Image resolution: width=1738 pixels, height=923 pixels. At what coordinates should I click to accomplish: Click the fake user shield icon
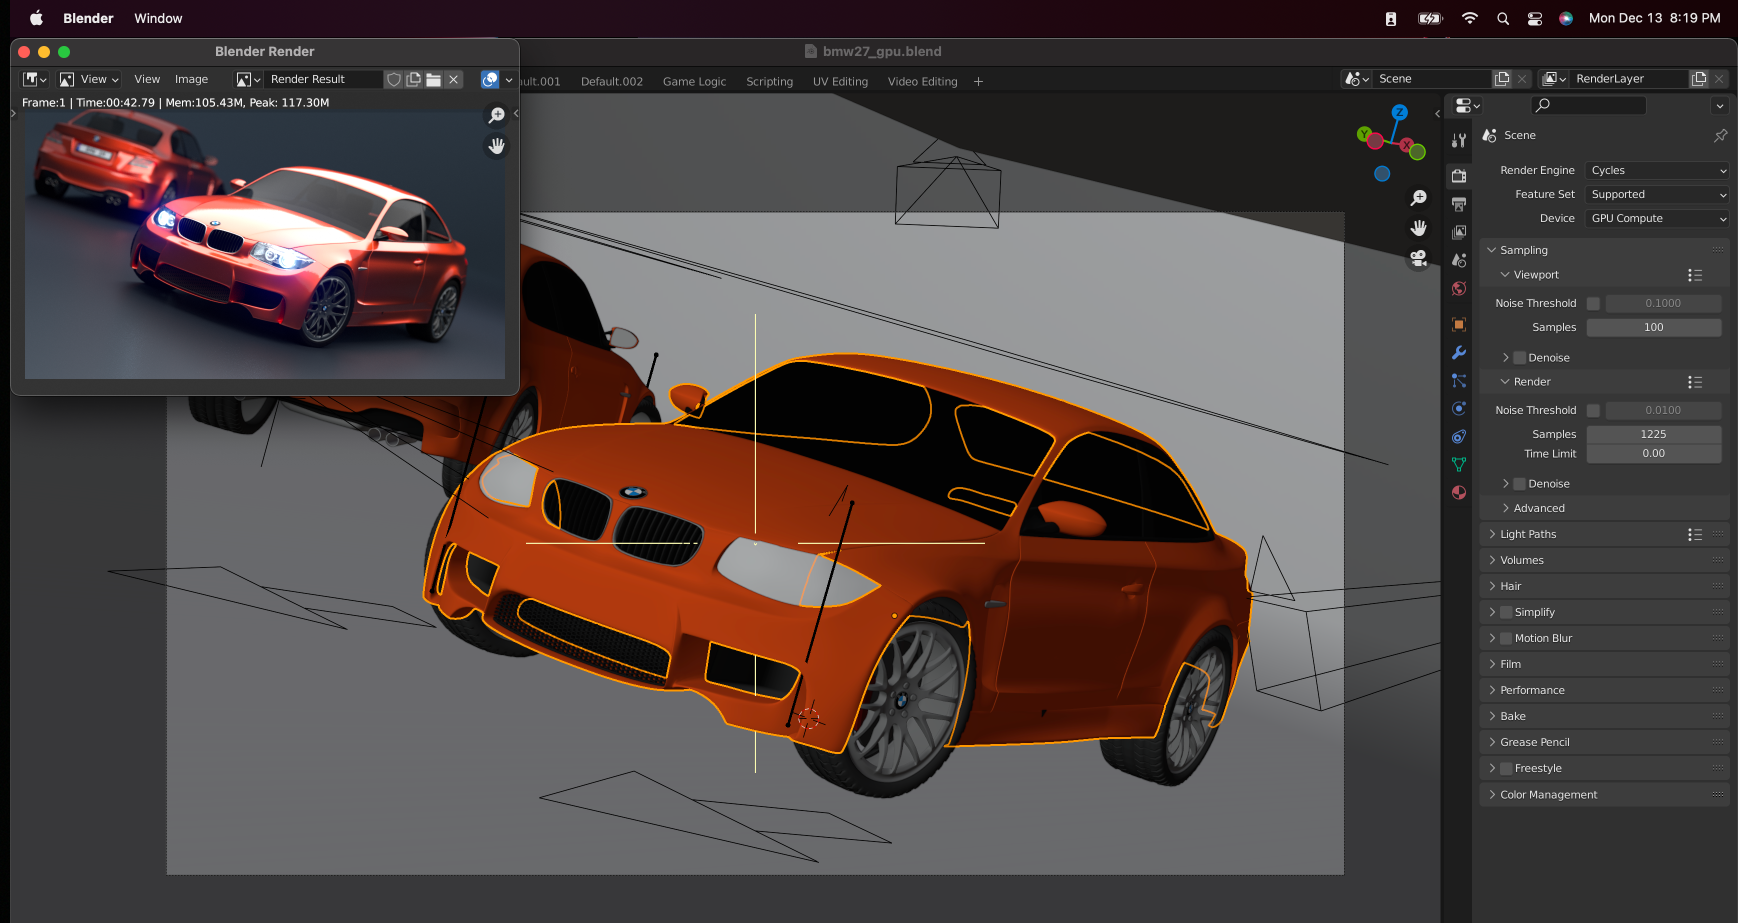coord(394,79)
